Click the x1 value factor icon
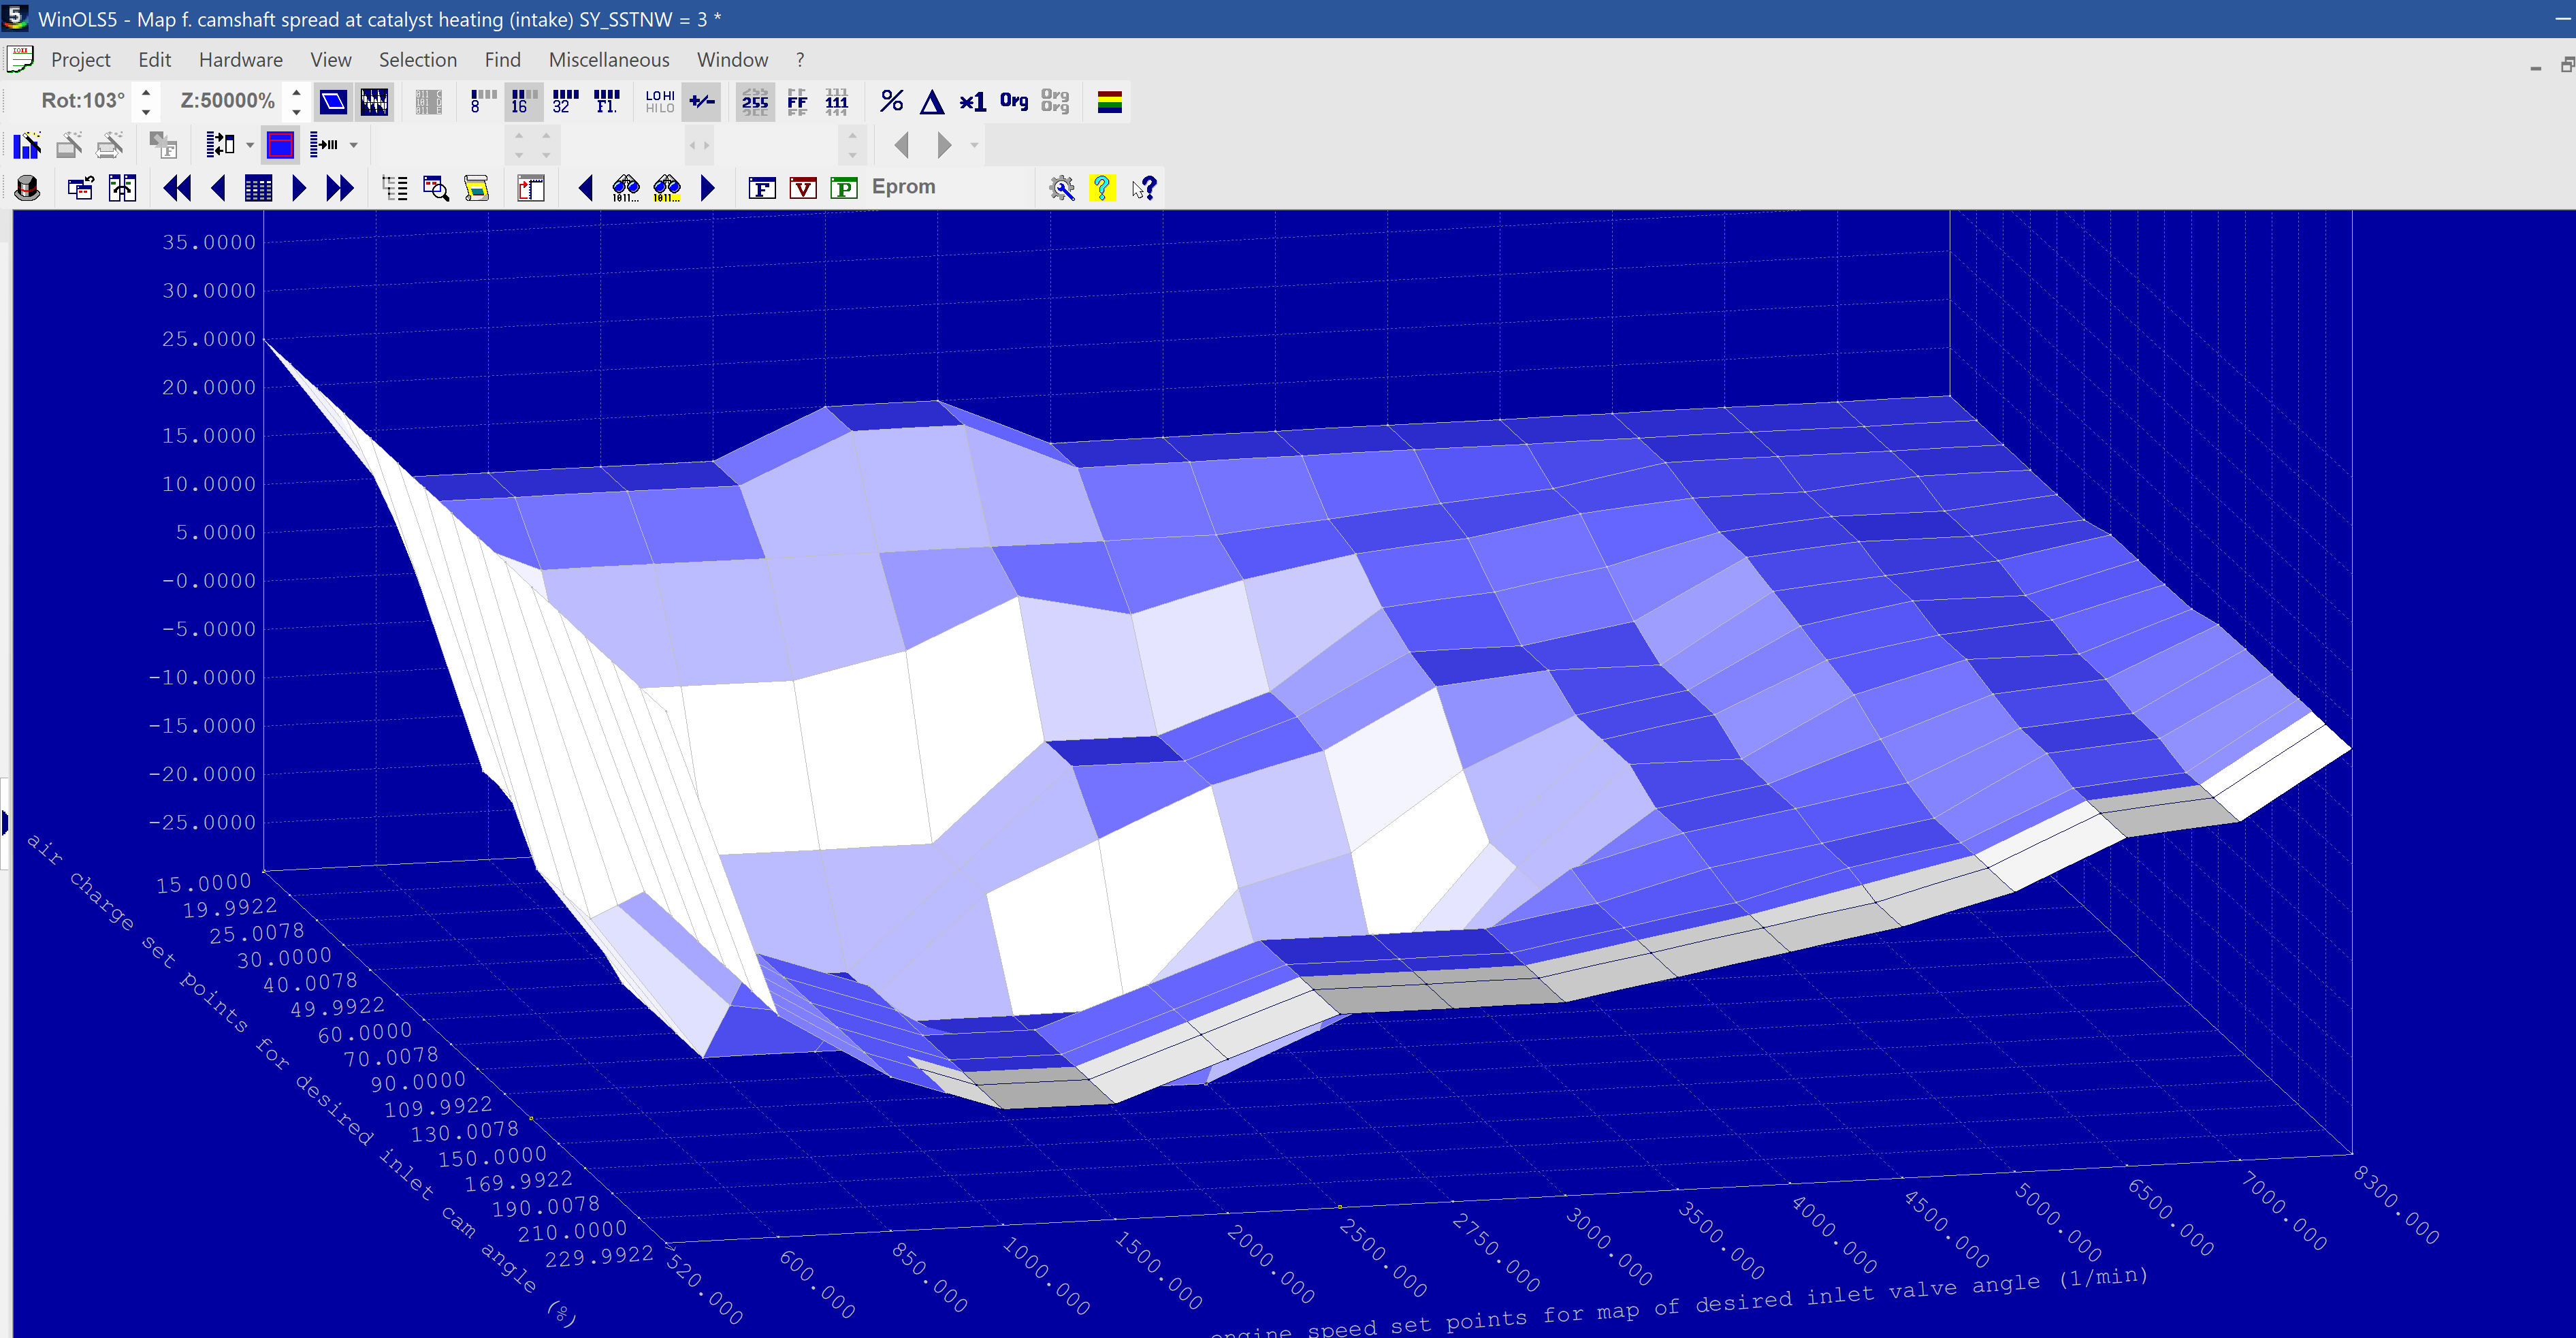Viewport: 2576px width, 1338px height. 972,101
